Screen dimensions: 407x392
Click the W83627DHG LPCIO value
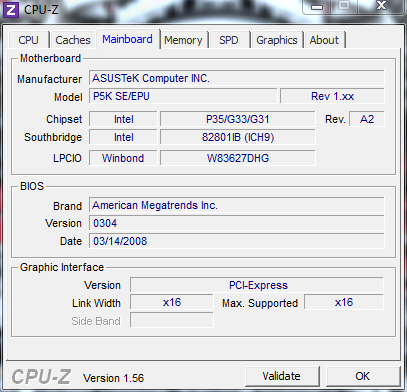tap(238, 158)
